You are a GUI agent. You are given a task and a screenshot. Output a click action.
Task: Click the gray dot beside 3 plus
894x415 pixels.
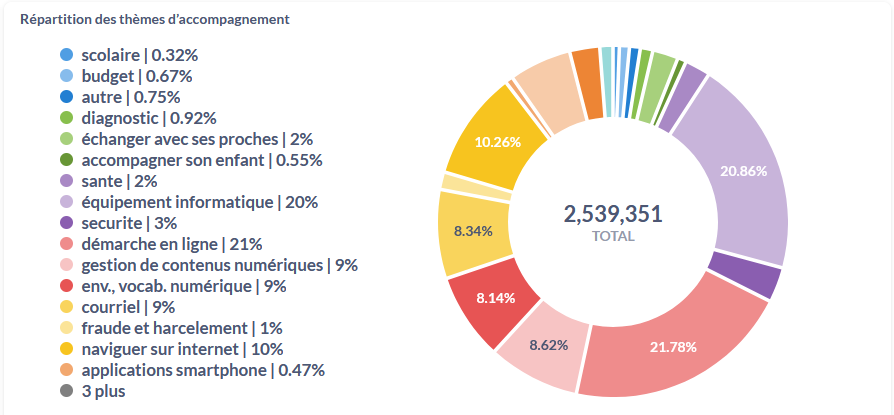click(67, 391)
